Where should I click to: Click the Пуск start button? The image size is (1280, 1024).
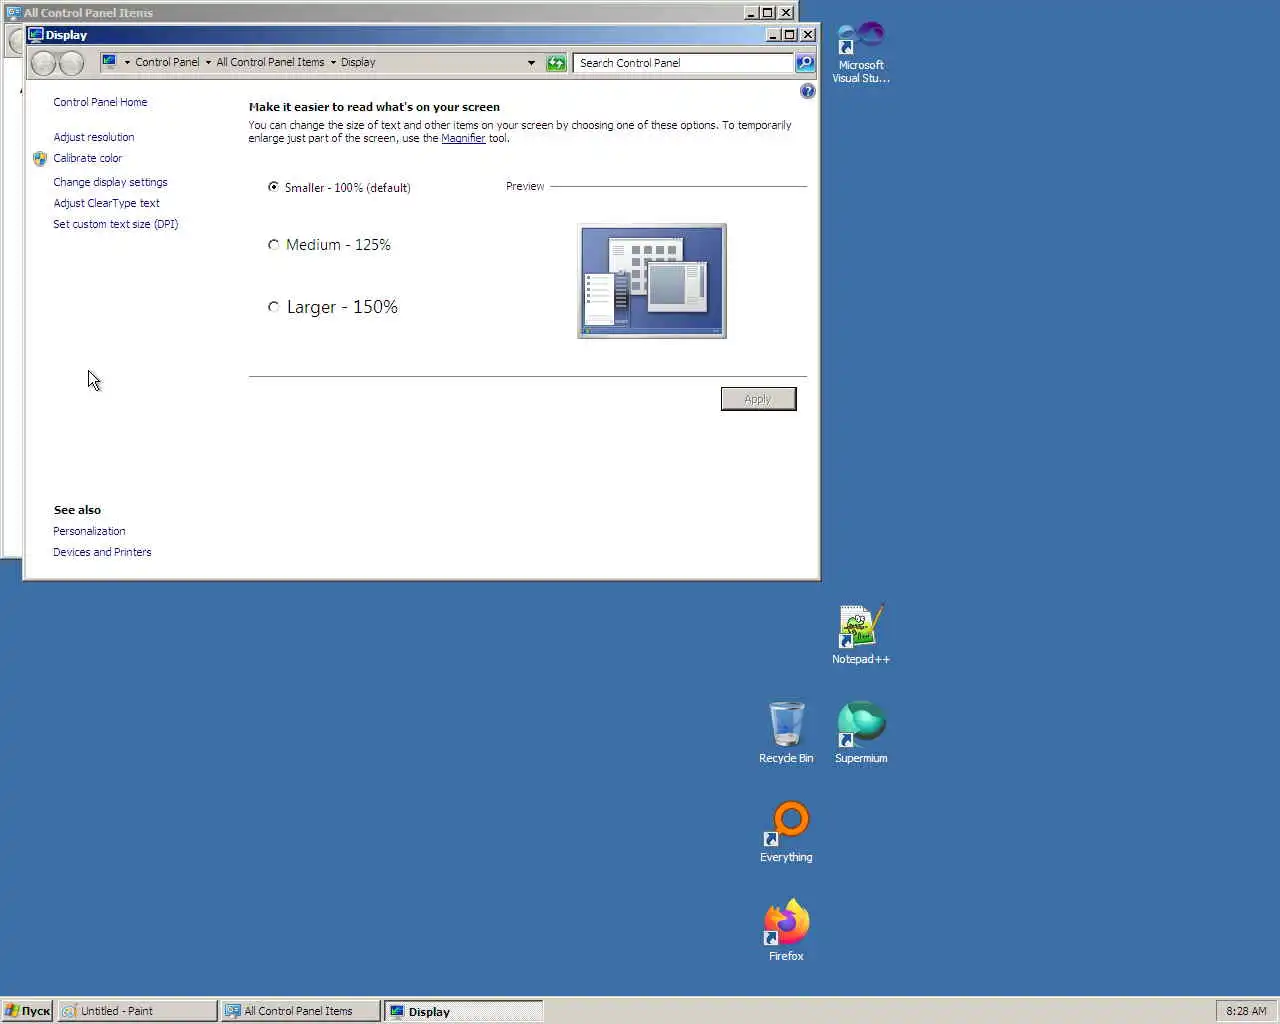click(27, 1011)
